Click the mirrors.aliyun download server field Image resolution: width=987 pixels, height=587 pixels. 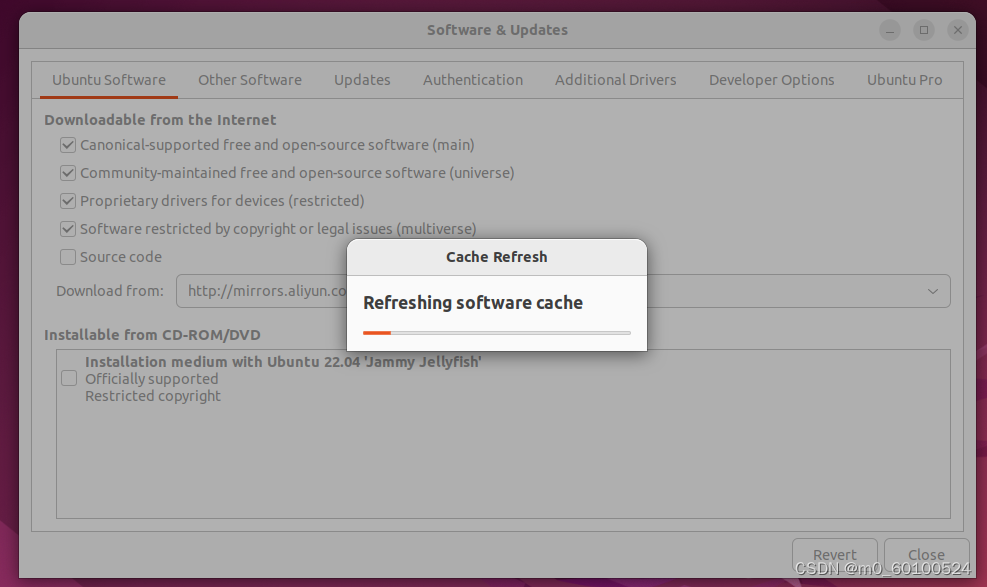tap(563, 291)
